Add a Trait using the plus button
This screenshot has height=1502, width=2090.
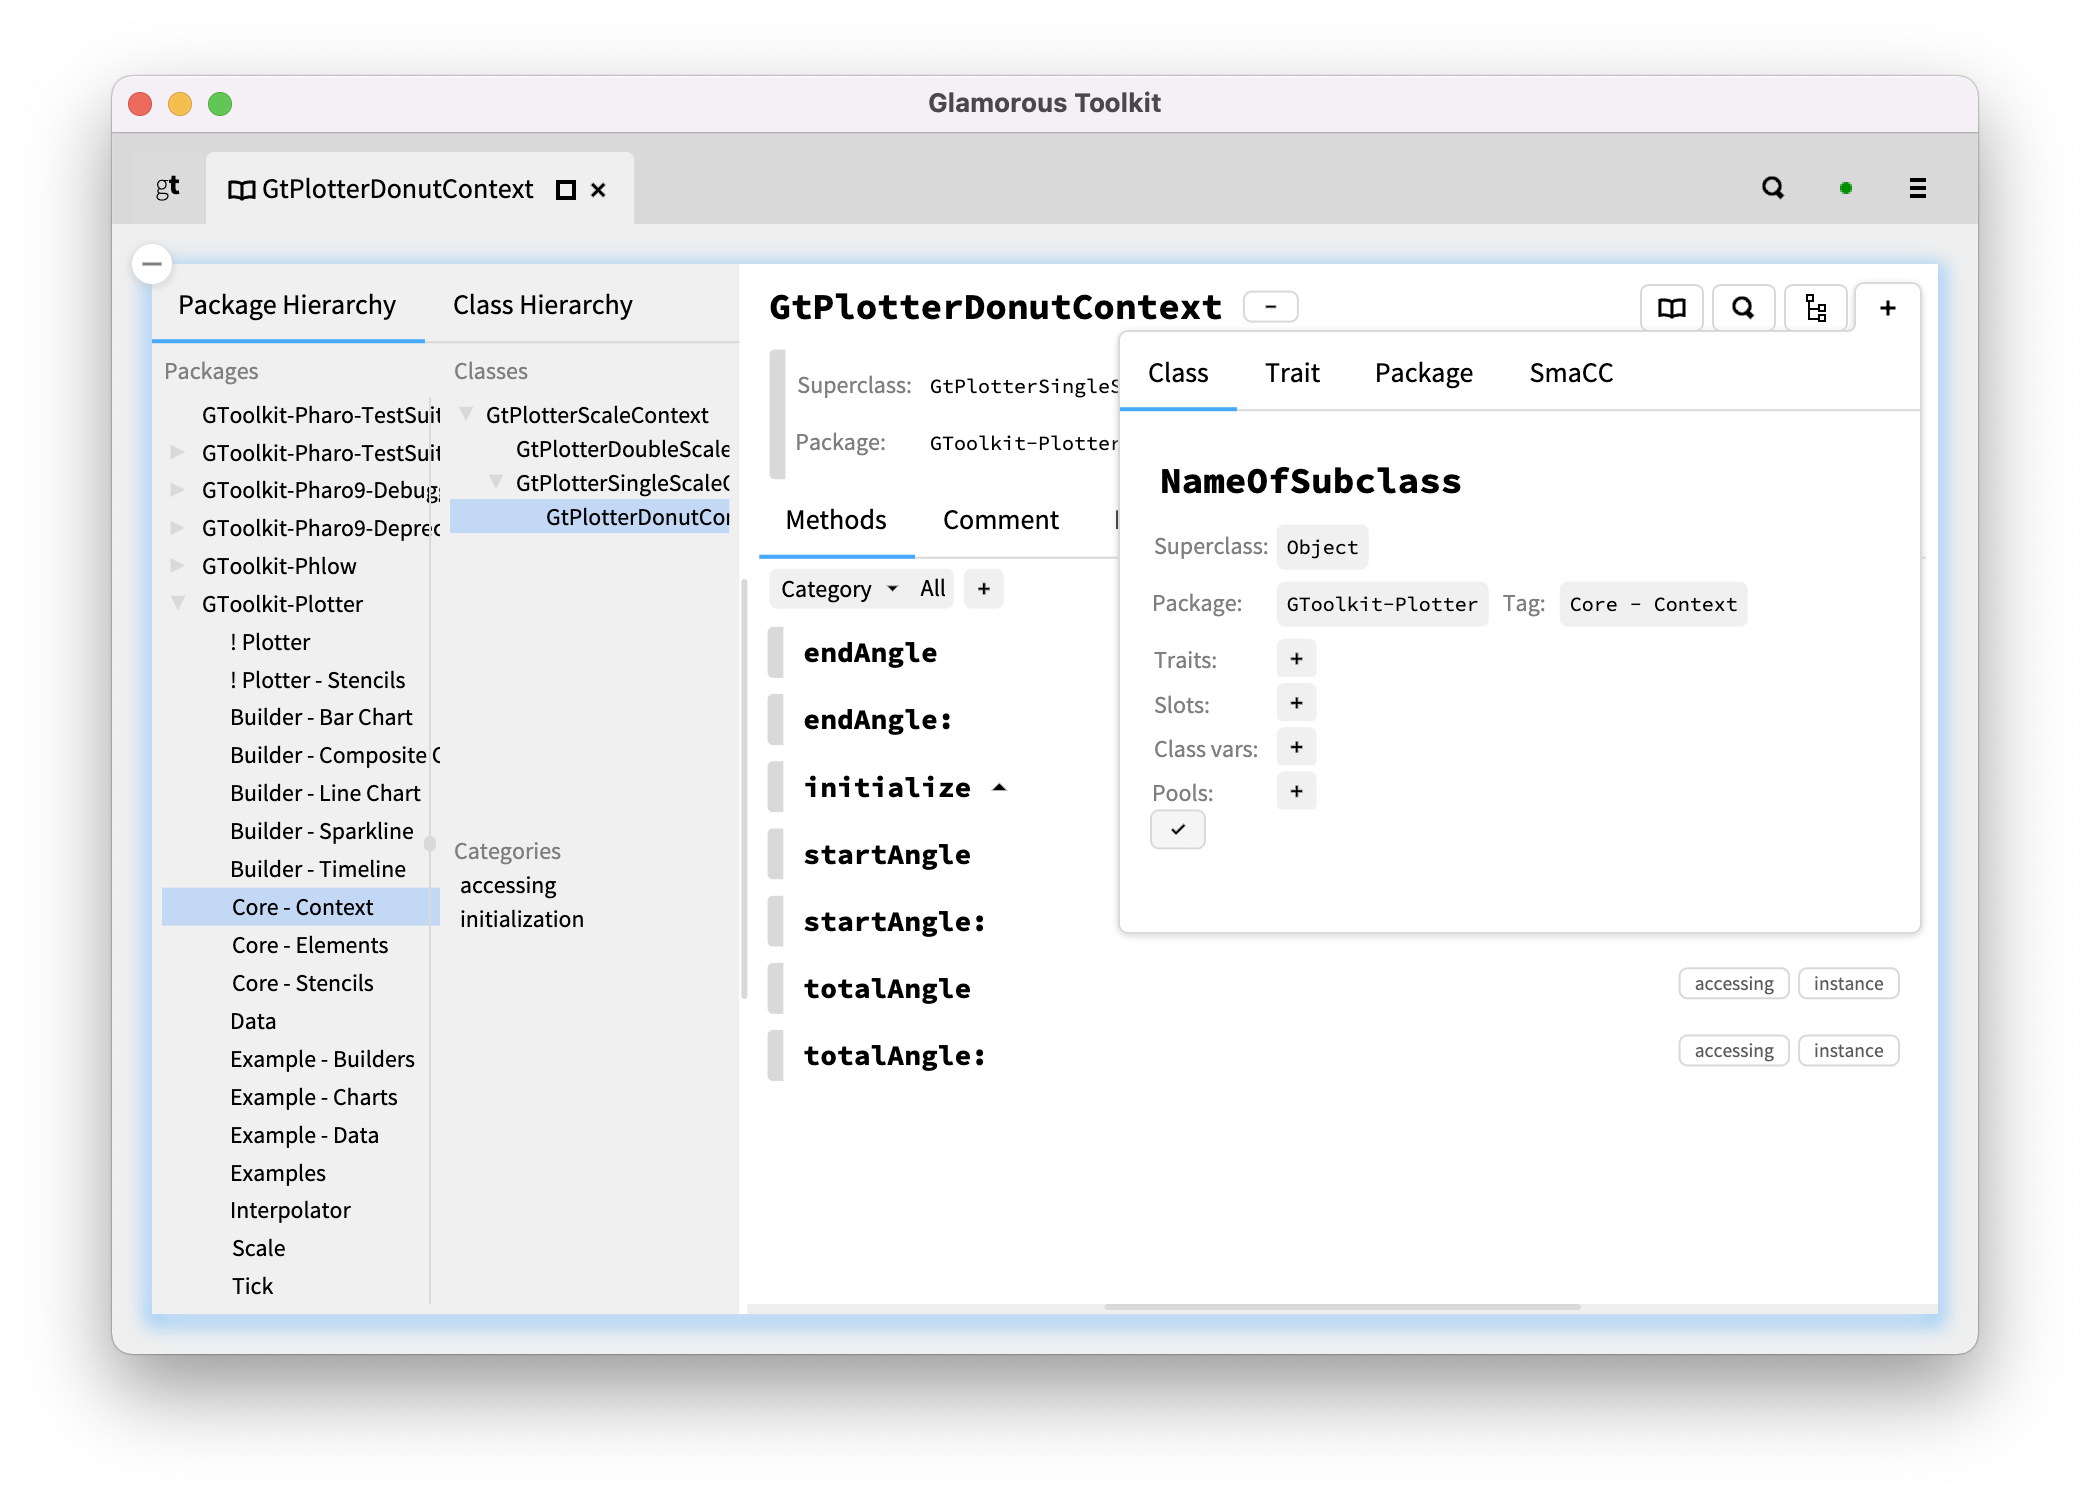click(x=1296, y=658)
